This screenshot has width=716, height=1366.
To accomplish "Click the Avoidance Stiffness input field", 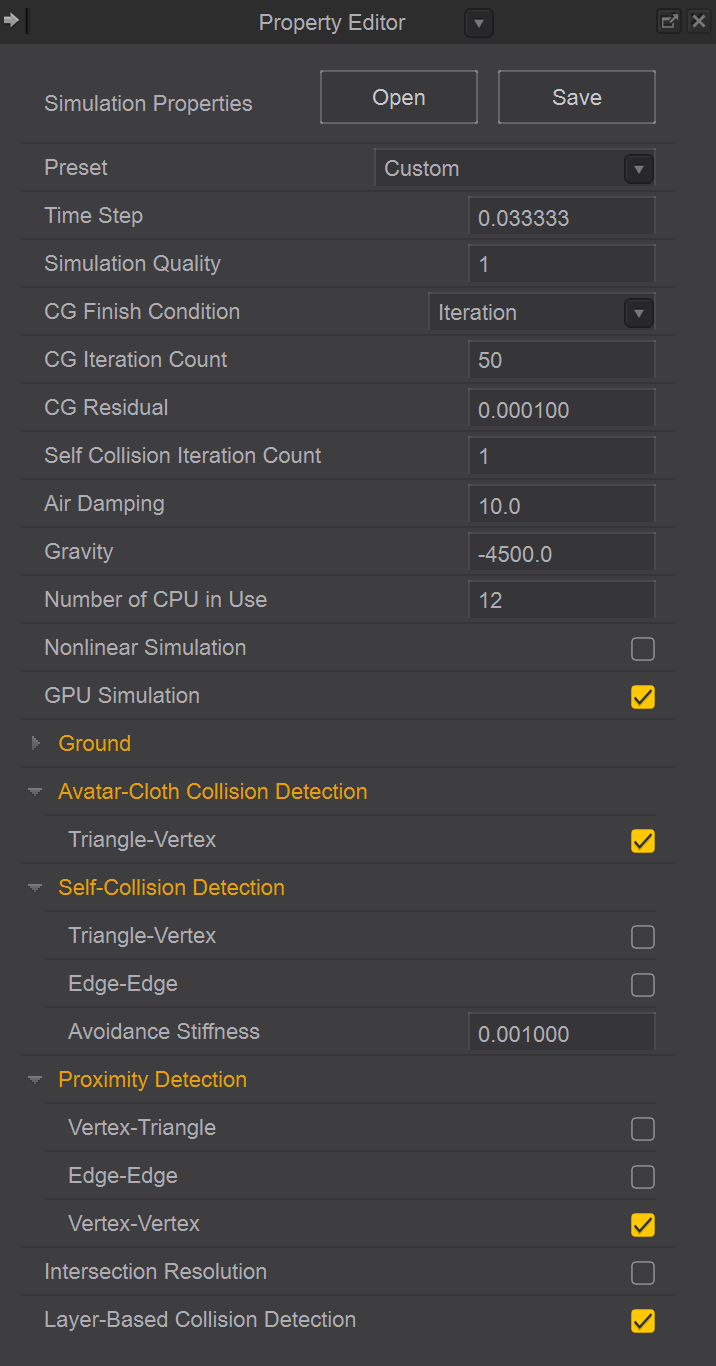I will (x=561, y=1033).
